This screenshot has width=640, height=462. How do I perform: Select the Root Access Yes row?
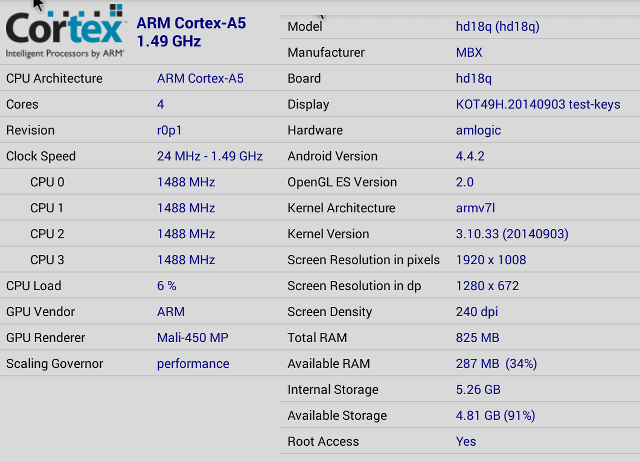(x=460, y=441)
